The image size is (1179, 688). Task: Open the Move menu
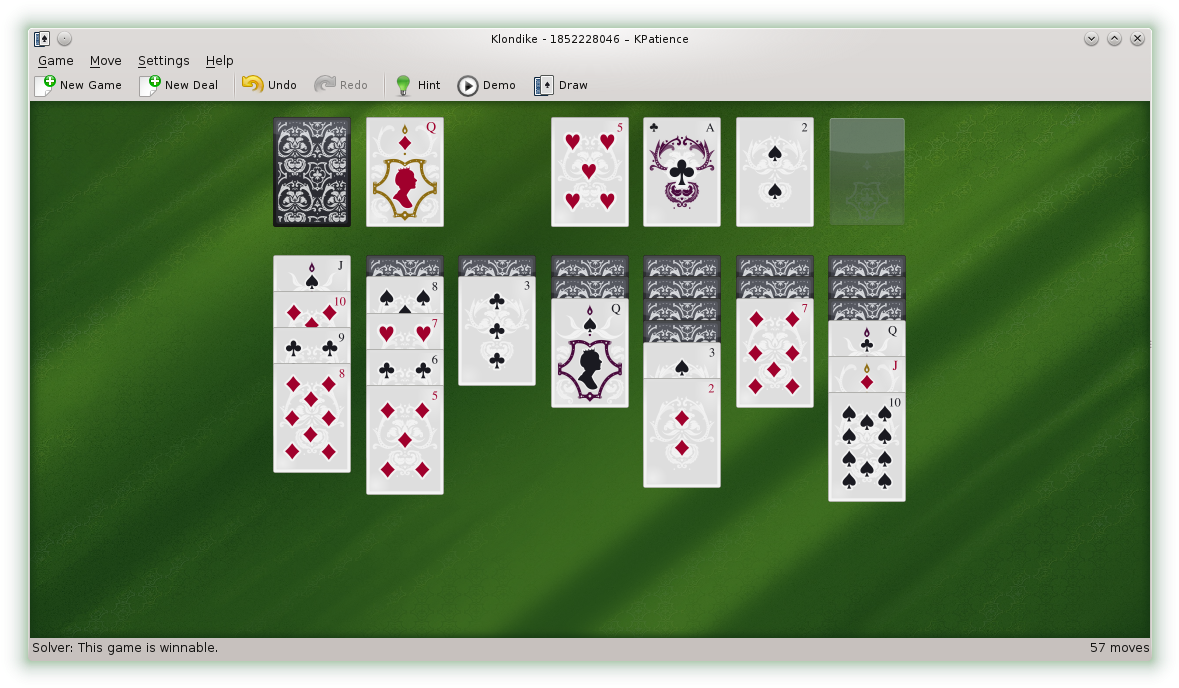[x=105, y=60]
